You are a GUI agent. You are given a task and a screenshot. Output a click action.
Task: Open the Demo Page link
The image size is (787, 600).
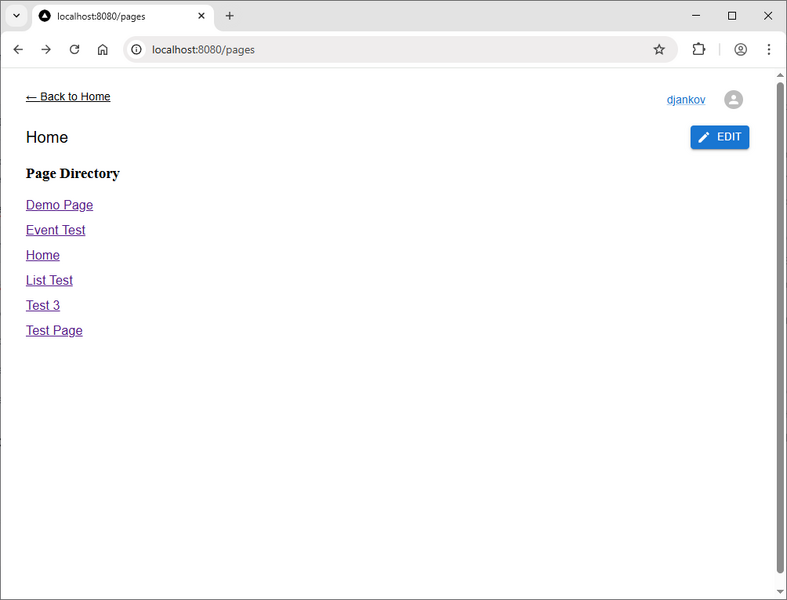[59, 205]
